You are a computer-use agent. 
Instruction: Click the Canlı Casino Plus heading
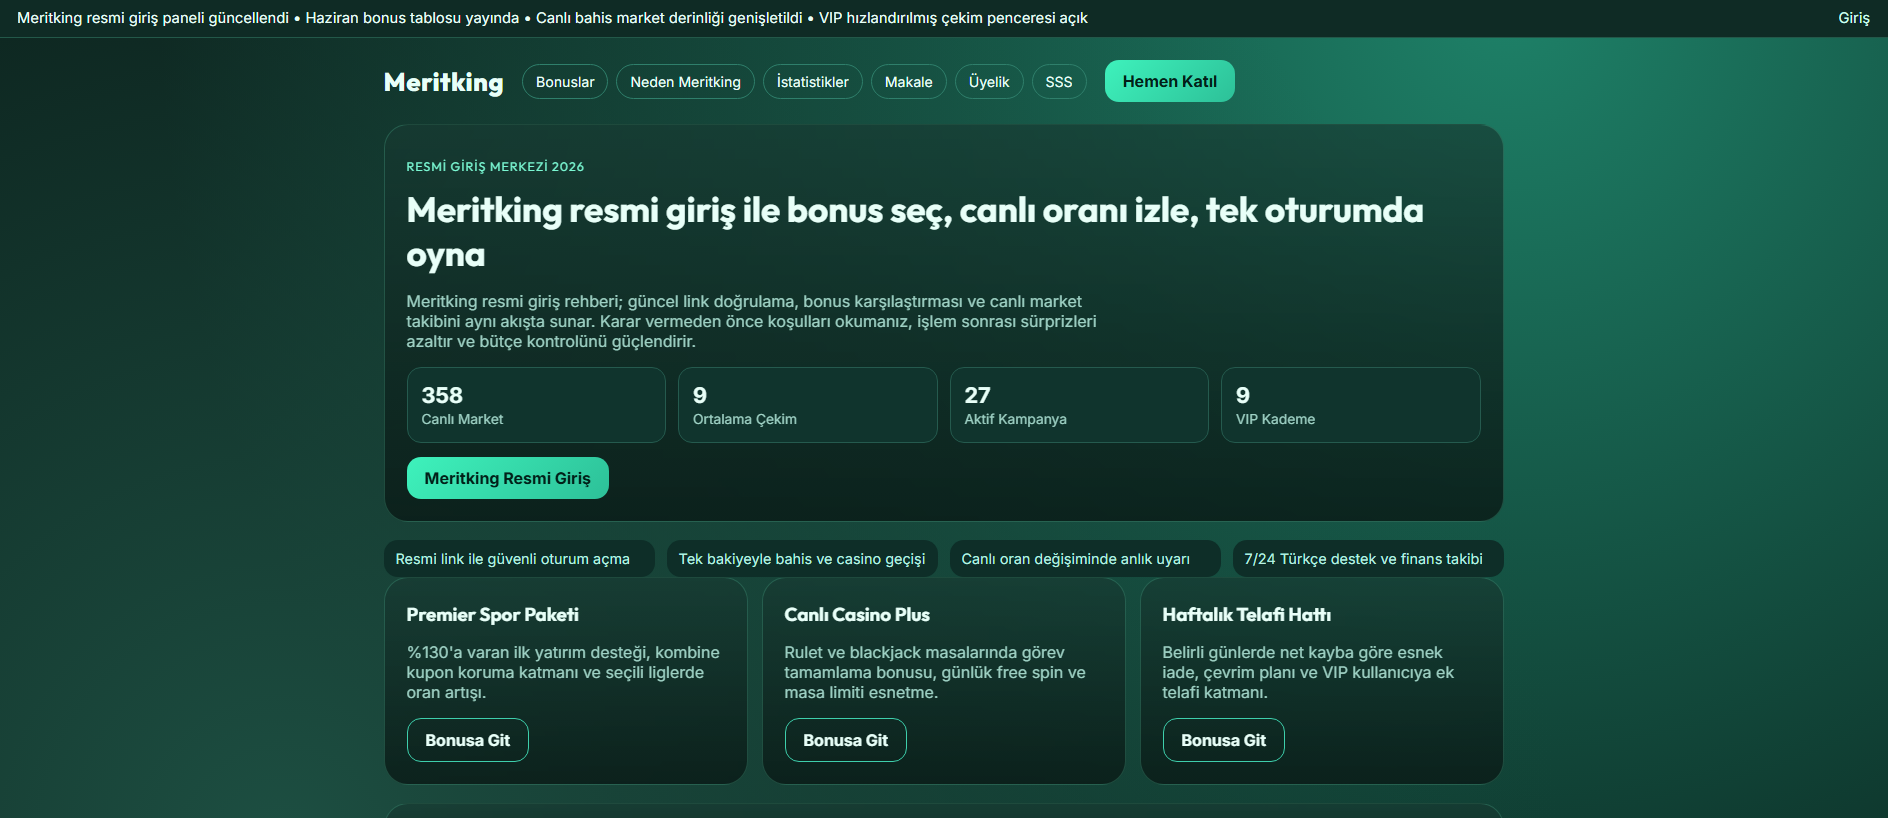point(857,615)
